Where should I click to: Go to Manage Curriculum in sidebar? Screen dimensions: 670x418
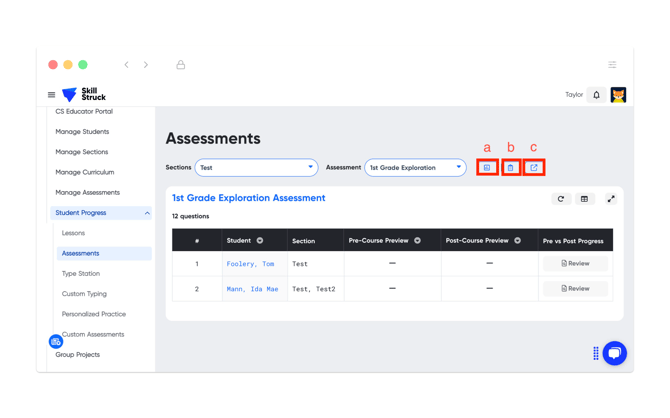(x=85, y=172)
